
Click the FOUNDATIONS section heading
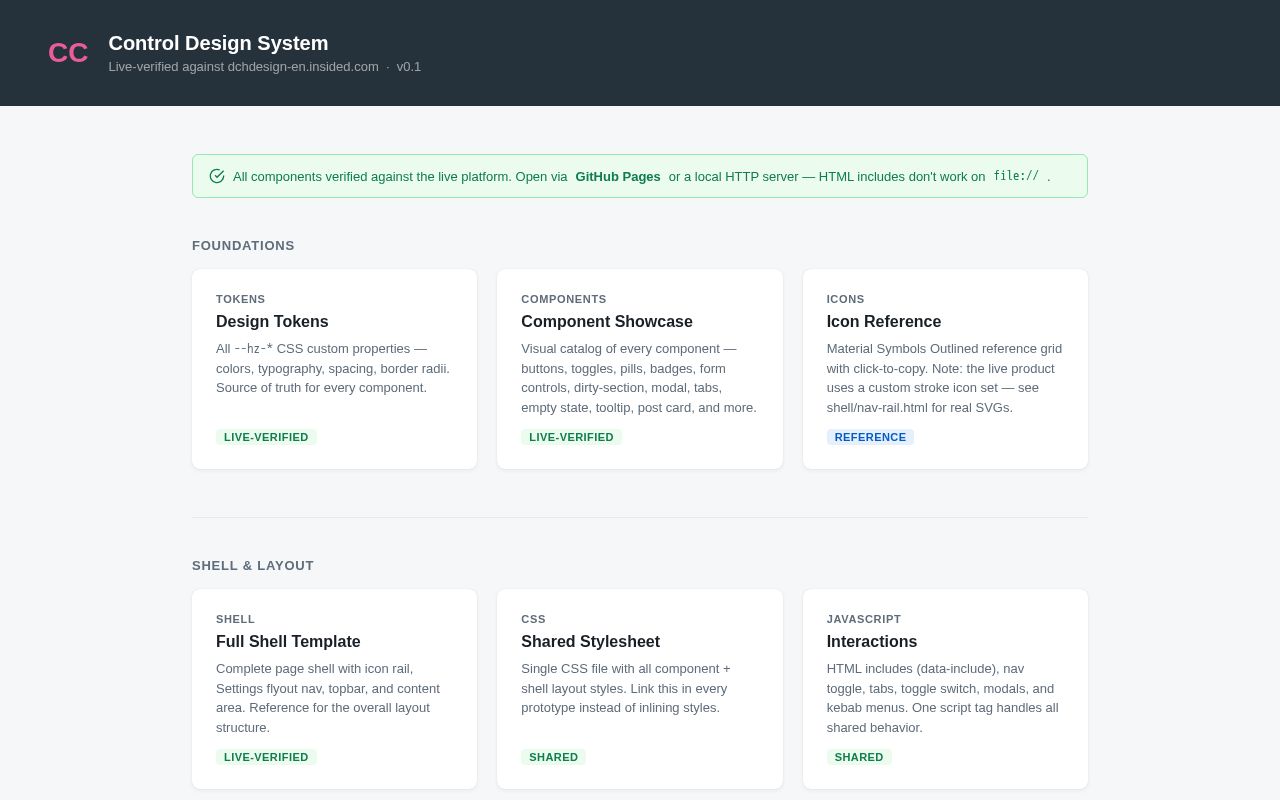point(243,246)
